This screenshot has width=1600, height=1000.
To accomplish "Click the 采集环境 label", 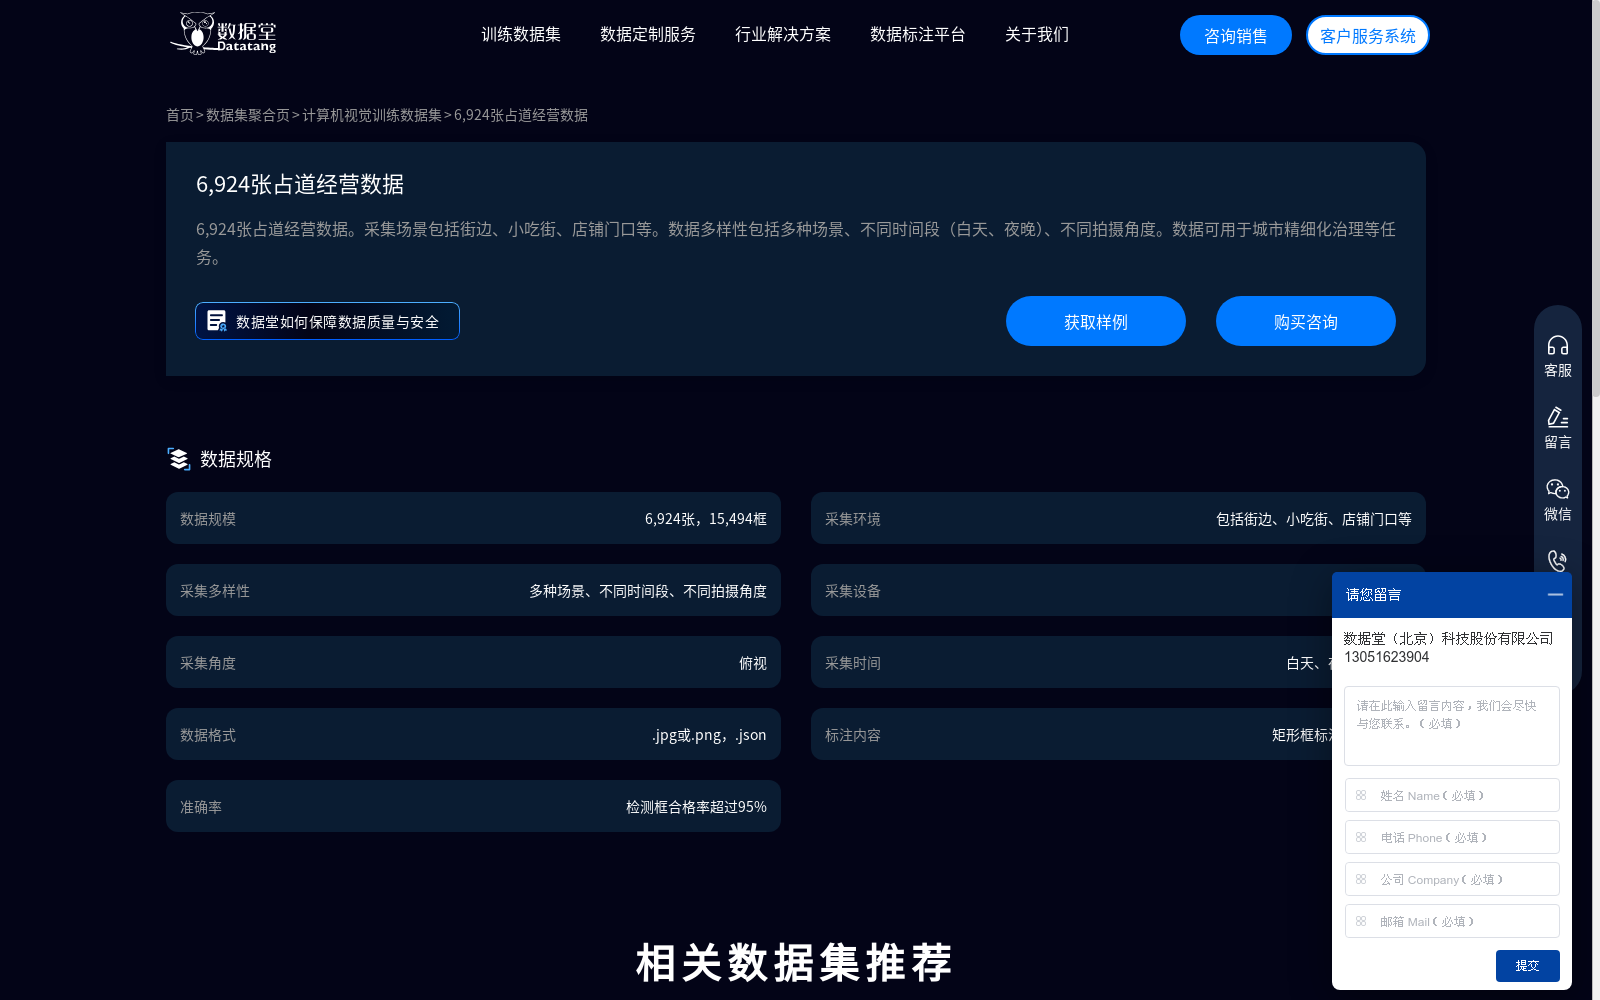I will point(853,519).
